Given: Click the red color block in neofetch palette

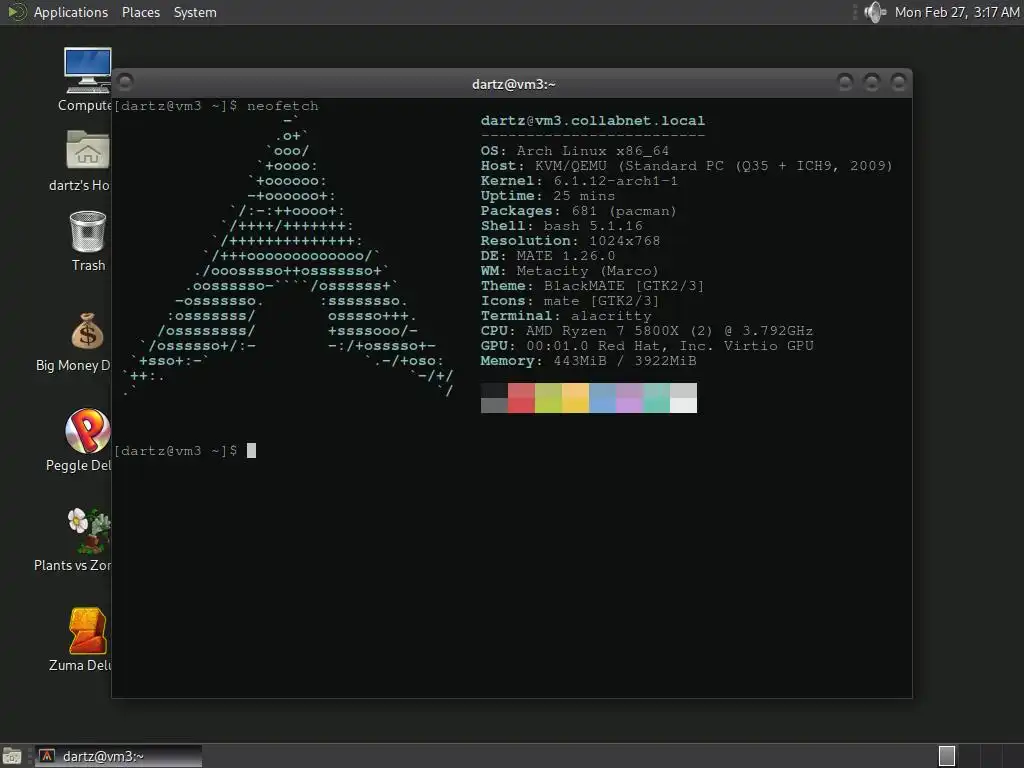Looking at the screenshot, I should point(521,398).
